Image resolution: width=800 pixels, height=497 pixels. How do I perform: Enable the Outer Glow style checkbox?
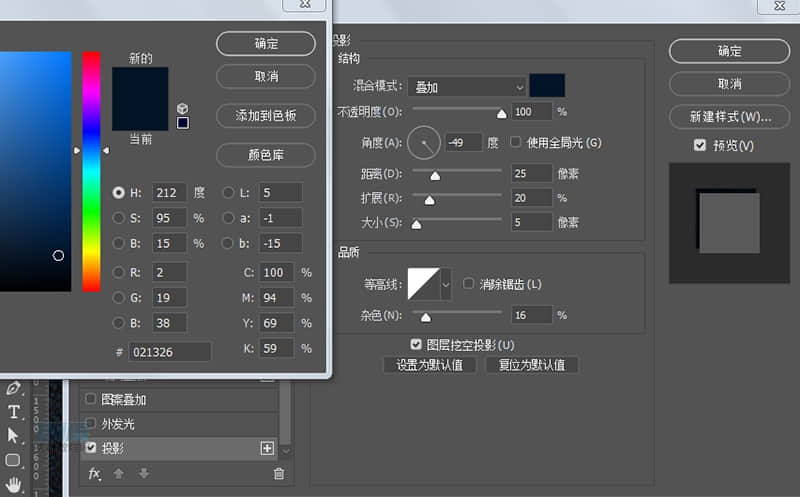(x=90, y=423)
